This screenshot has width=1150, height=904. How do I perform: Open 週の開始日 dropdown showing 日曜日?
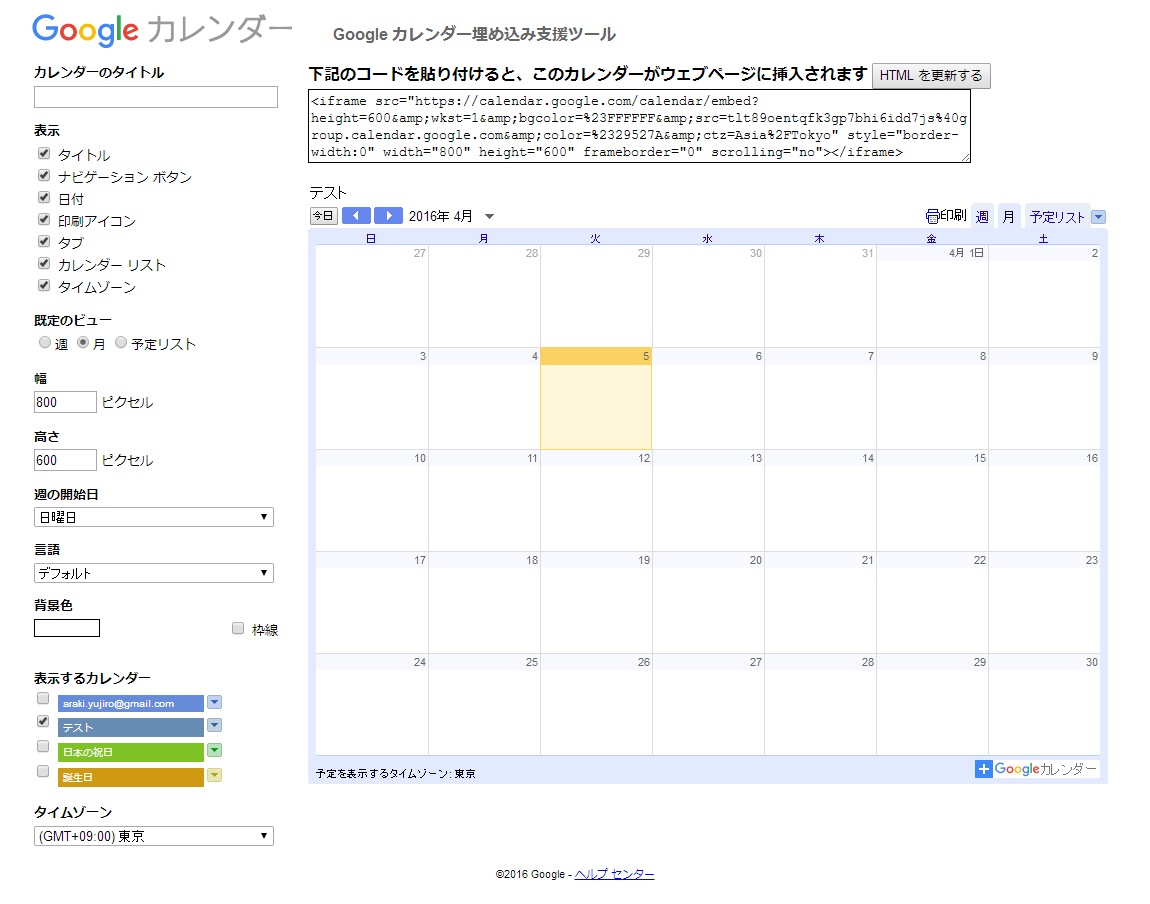[154, 517]
